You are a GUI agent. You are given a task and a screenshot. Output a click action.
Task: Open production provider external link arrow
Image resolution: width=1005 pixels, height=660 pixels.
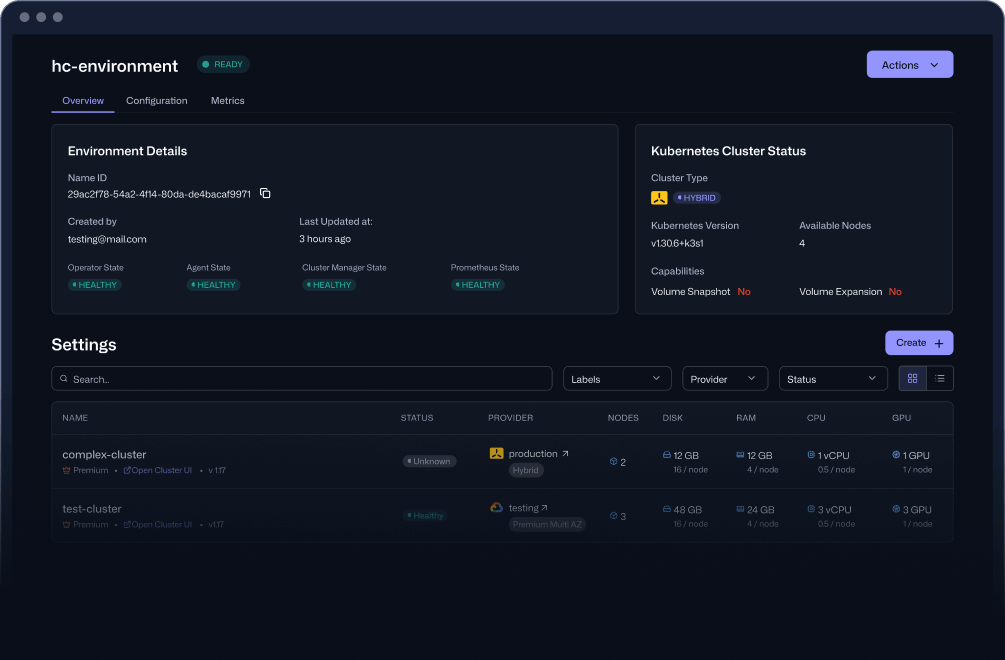click(565, 454)
